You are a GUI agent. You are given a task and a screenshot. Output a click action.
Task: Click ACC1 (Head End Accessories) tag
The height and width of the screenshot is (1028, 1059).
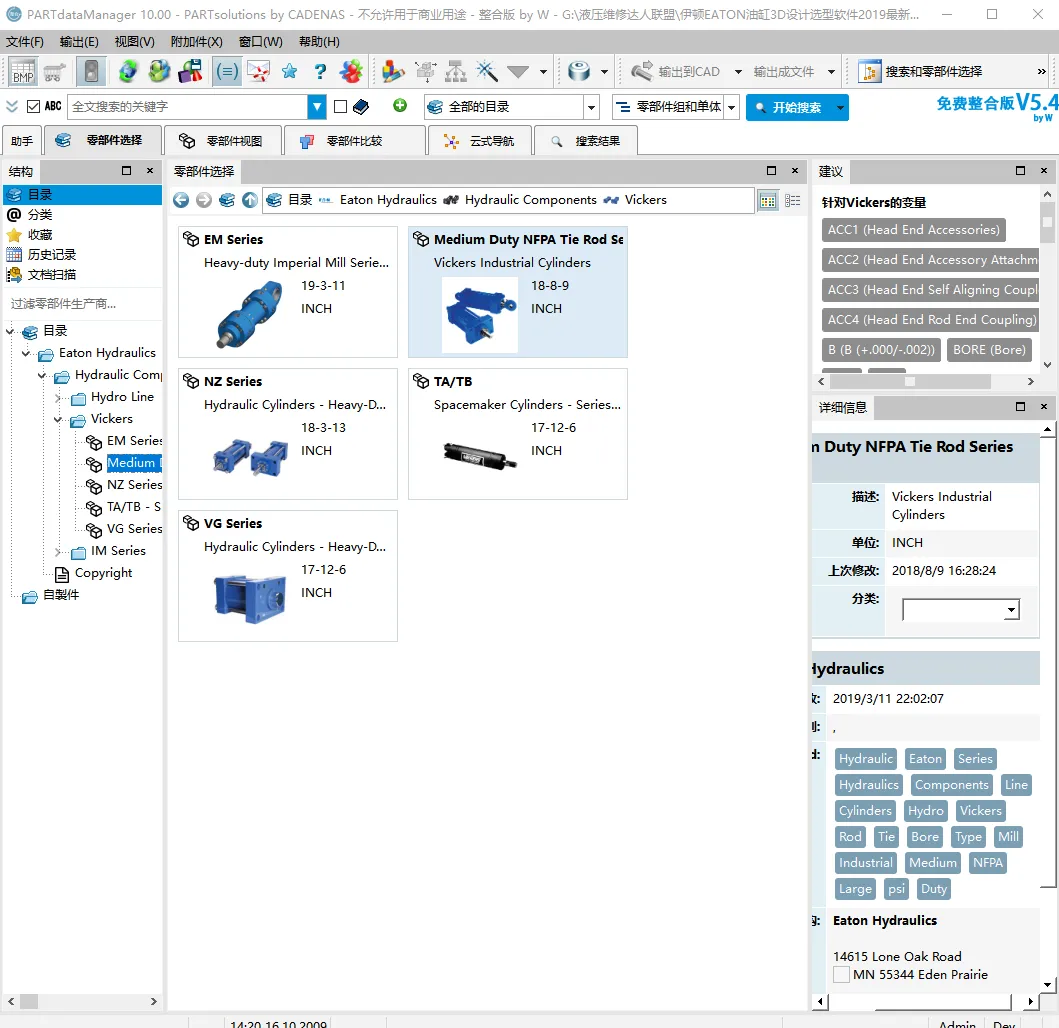pos(913,230)
